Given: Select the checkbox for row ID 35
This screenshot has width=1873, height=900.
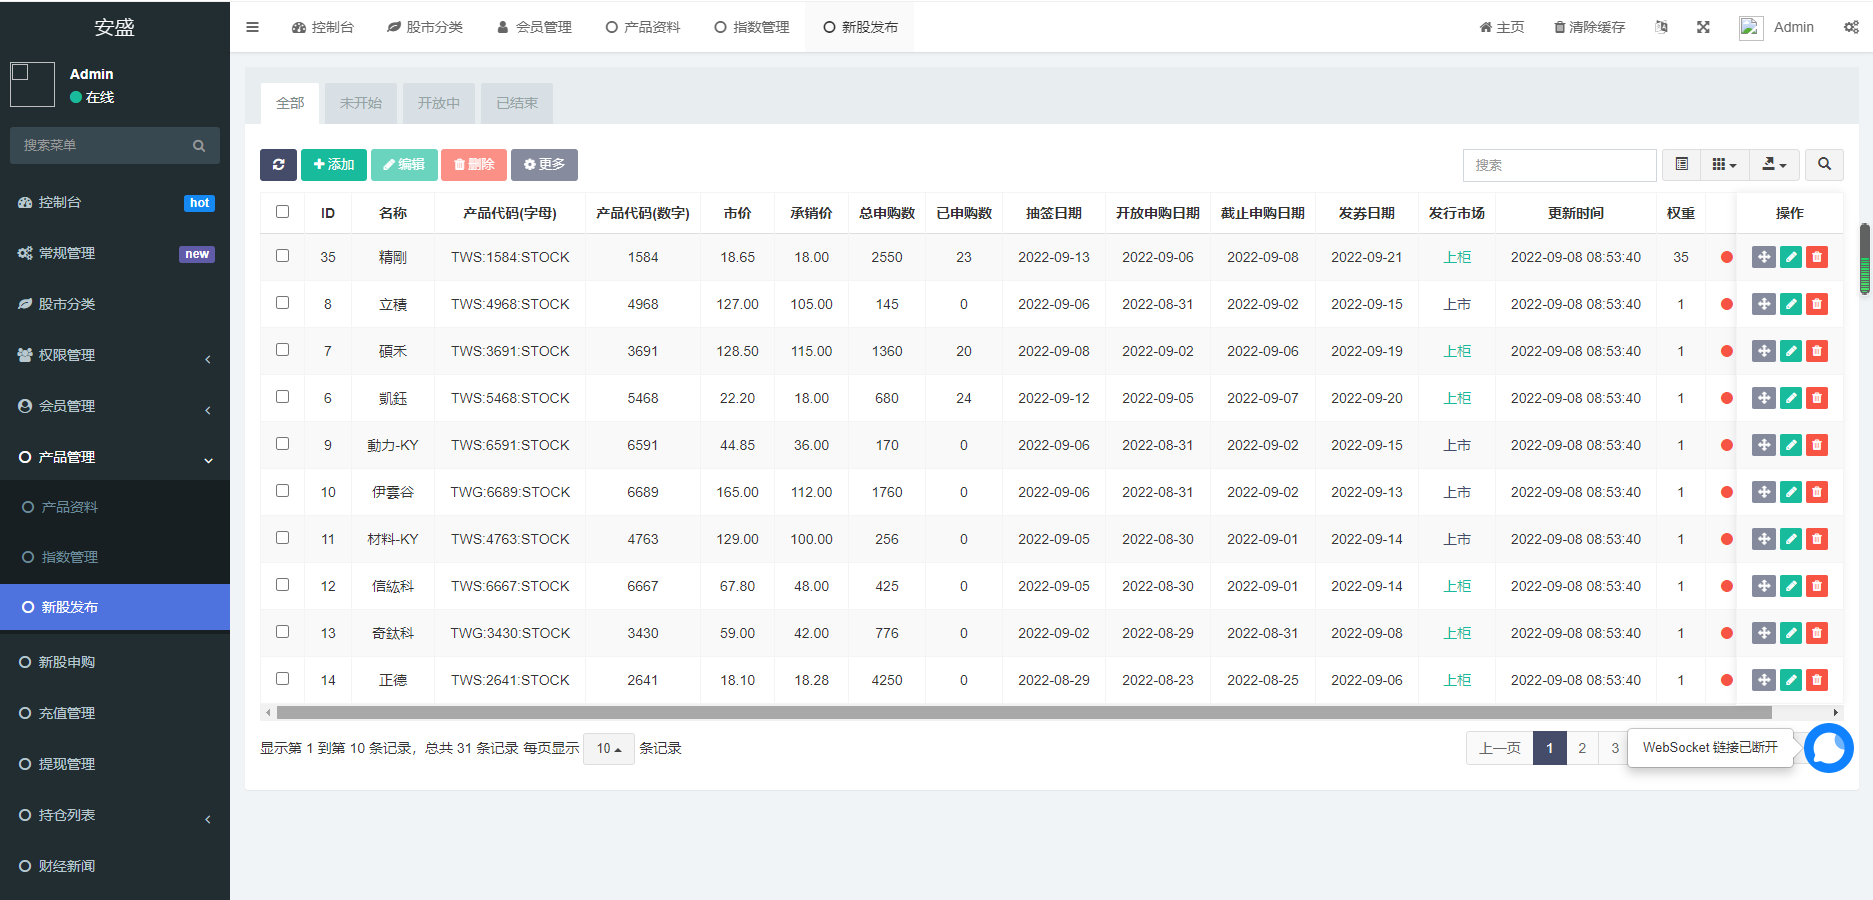Looking at the screenshot, I should pos(282,256).
